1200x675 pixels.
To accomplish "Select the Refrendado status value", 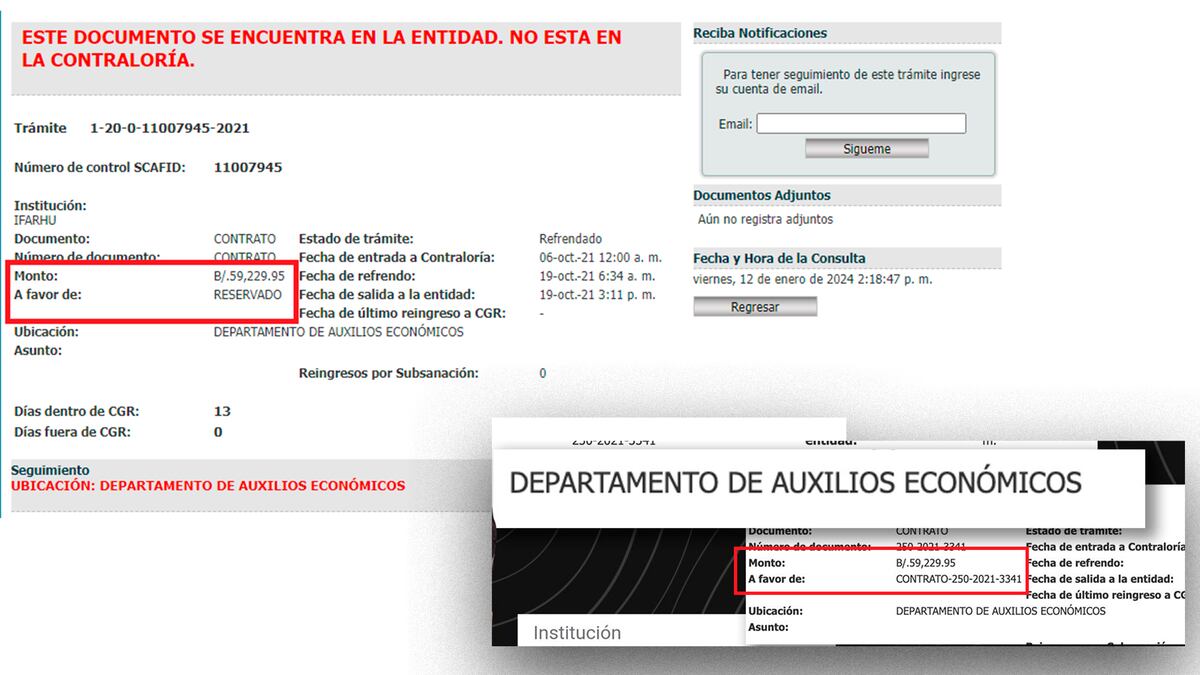I will [x=570, y=239].
